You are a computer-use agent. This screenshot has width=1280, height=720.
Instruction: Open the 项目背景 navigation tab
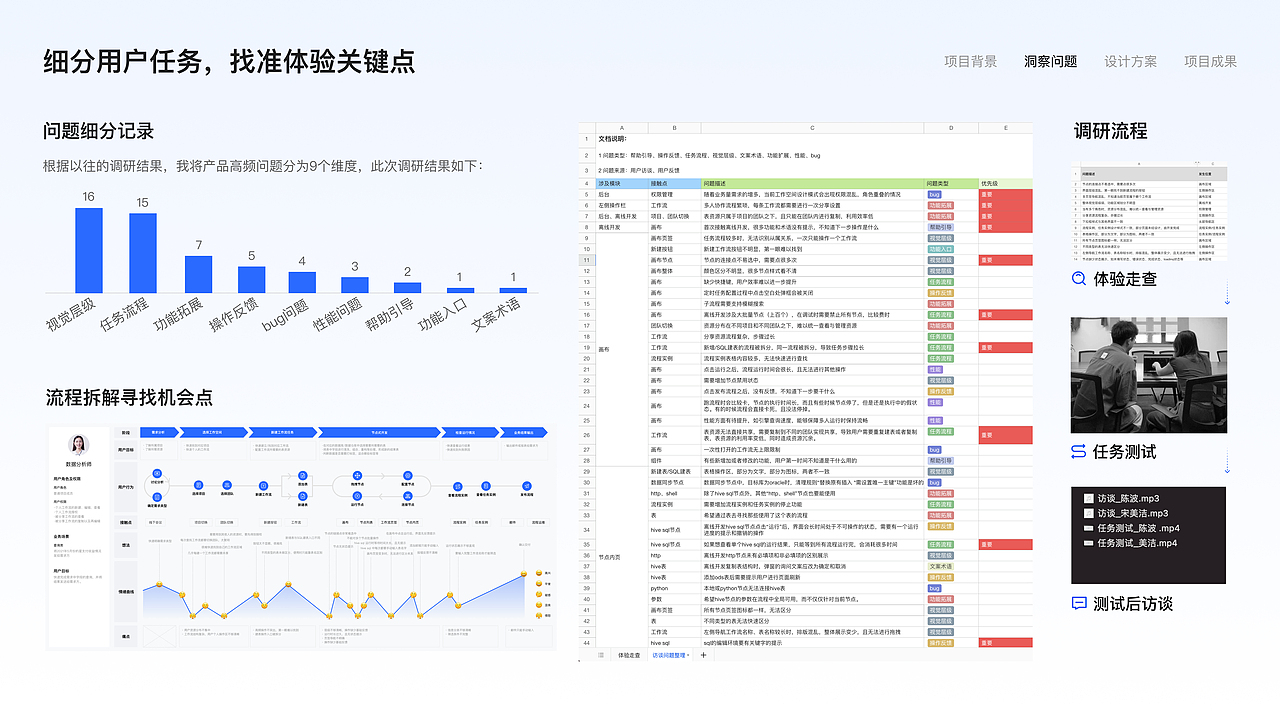pyautogui.click(x=971, y=61)
